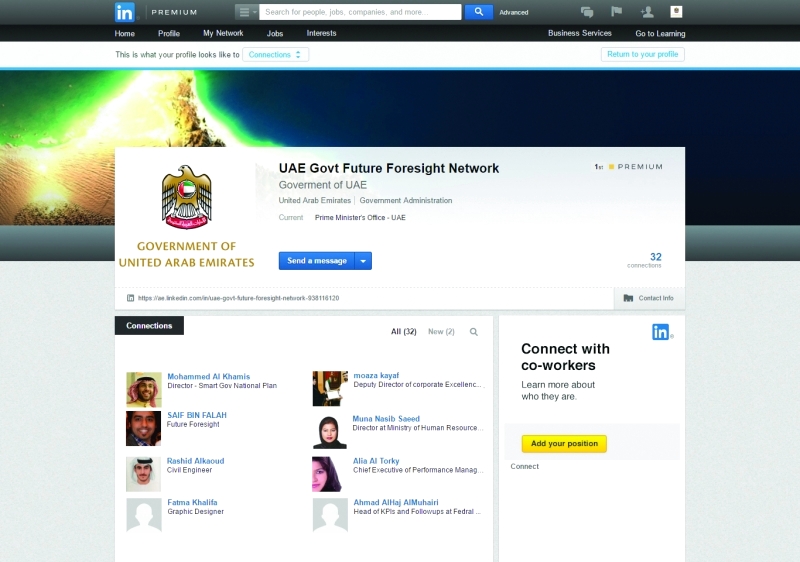Click the LinkedIn logo in the header

pos(125,12)
